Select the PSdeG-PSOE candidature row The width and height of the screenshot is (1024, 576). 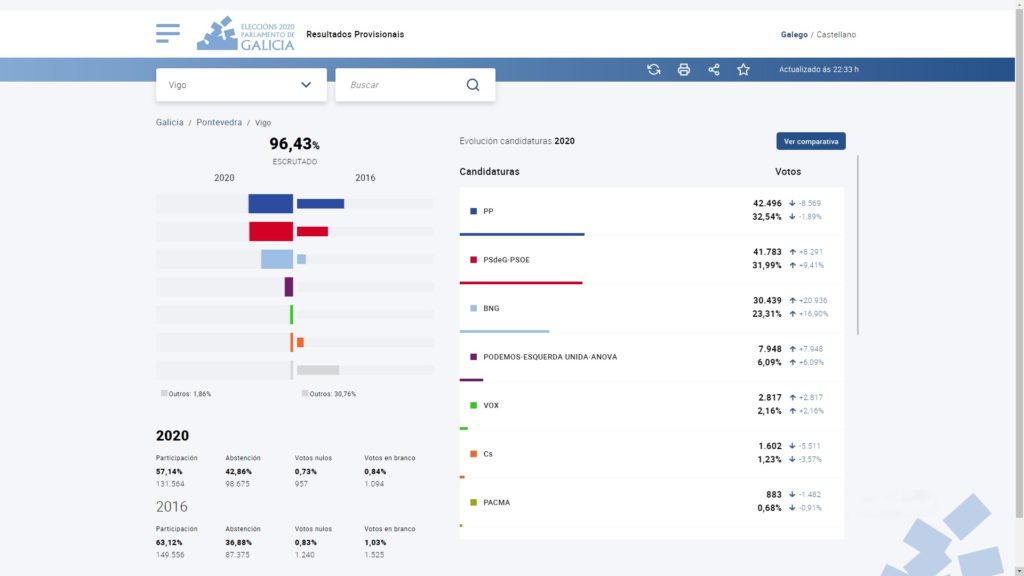[651, 260]
